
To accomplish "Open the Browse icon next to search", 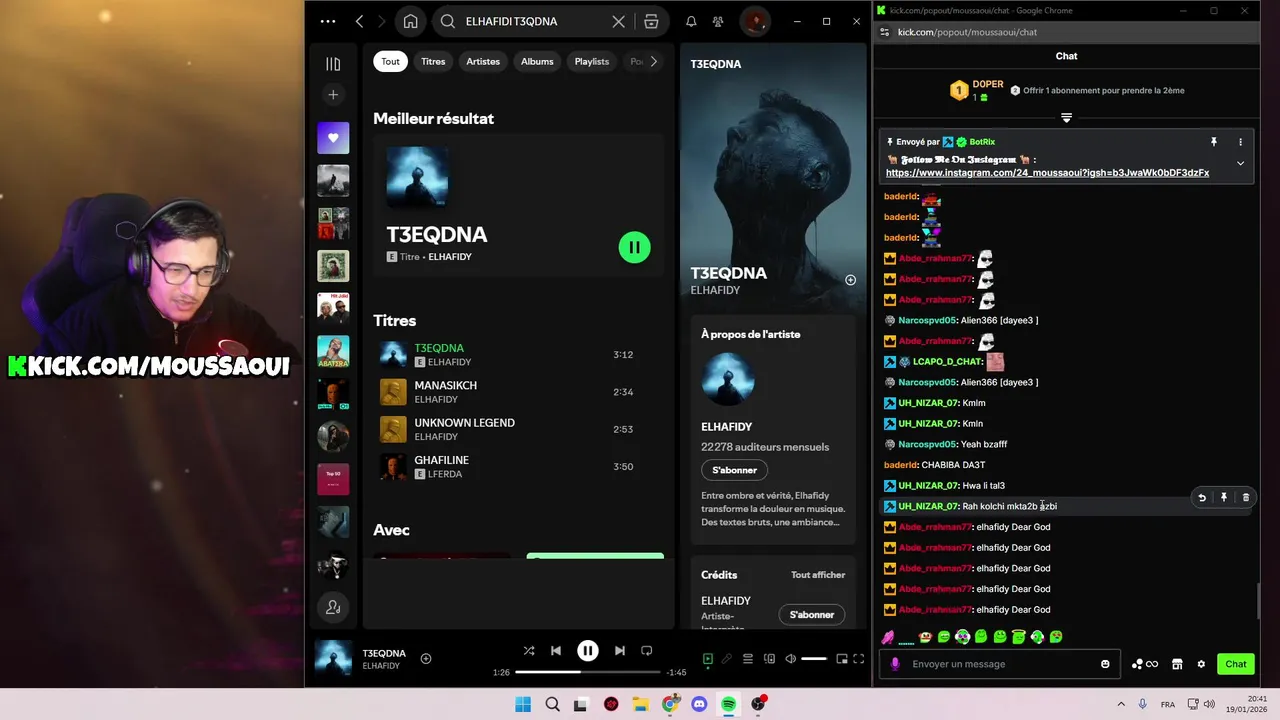I will click(x=651, y=21).
